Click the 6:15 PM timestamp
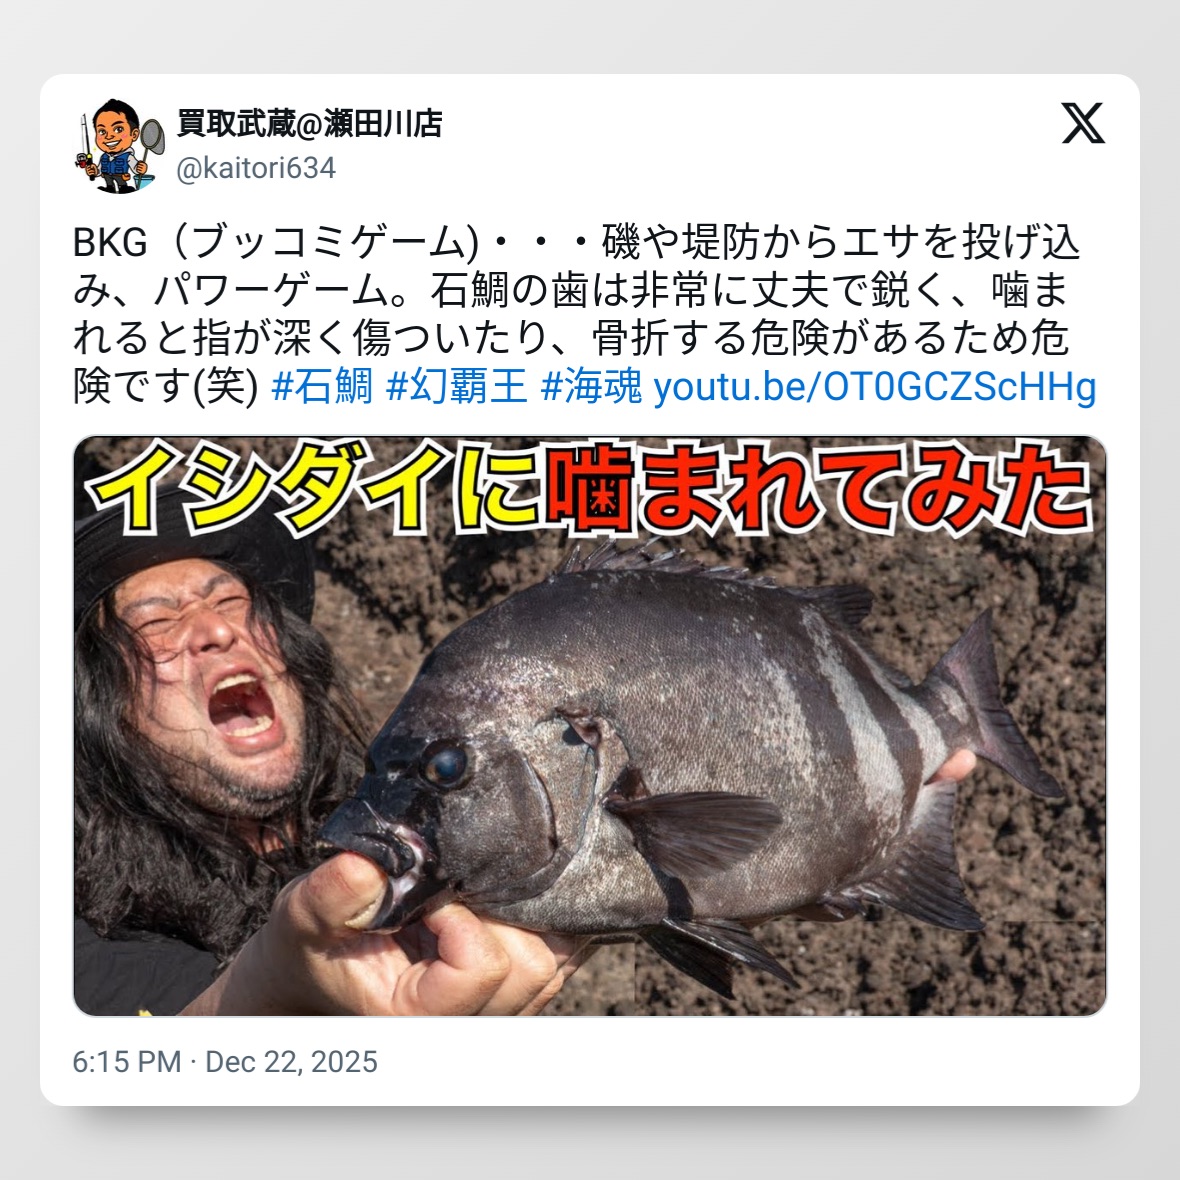The image size is (1180, 1180). pos(126,1062)
